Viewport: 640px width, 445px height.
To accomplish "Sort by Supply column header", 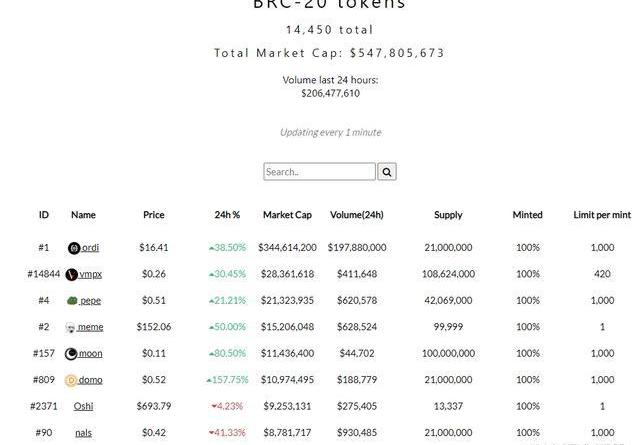I will pyautogui.click(x=448, y=215).
